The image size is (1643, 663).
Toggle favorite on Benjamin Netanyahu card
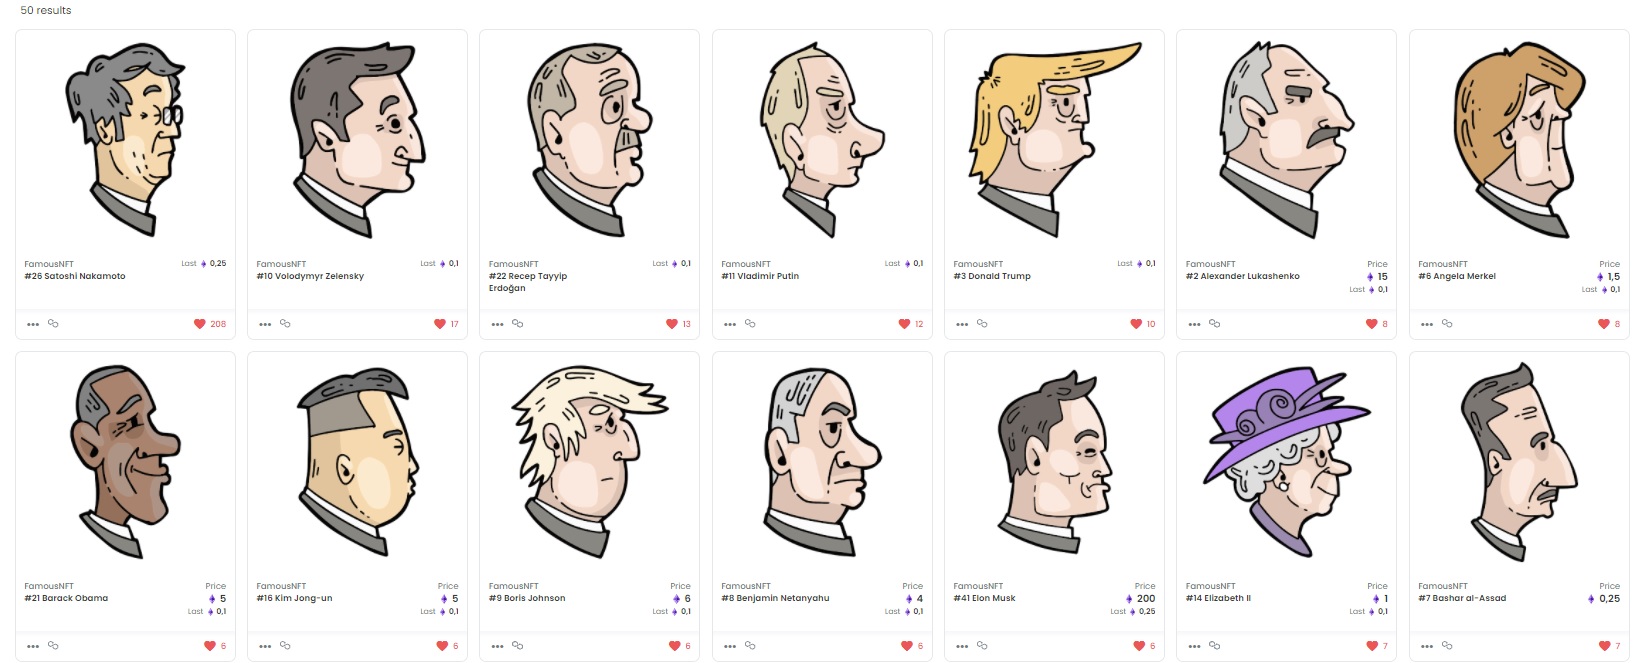[907, 646]
